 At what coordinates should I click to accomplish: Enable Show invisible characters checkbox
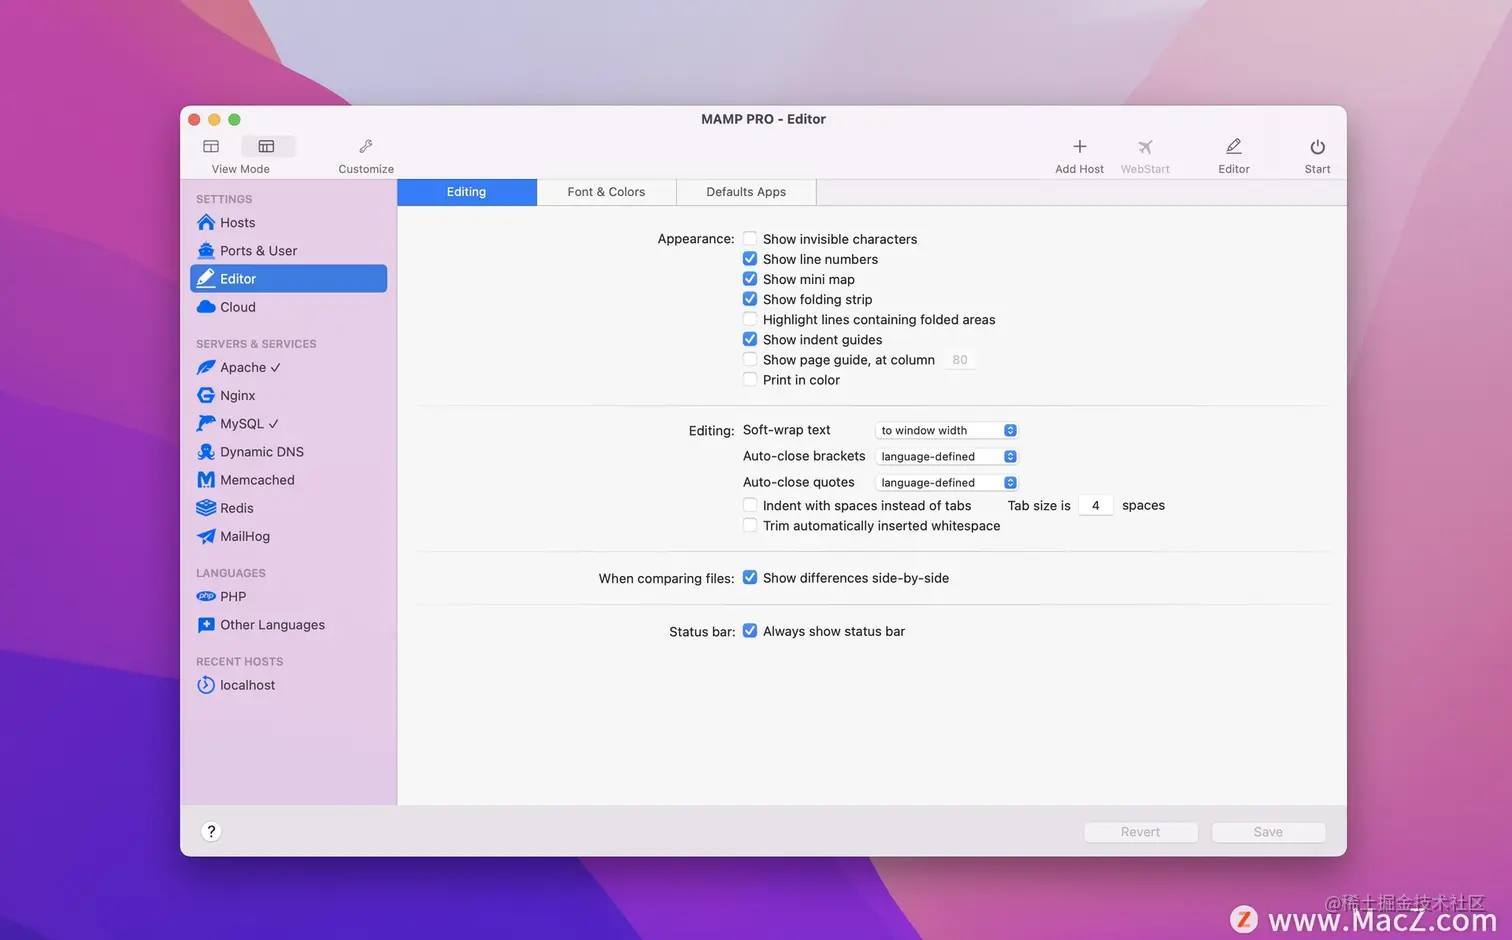click(750, 239)
